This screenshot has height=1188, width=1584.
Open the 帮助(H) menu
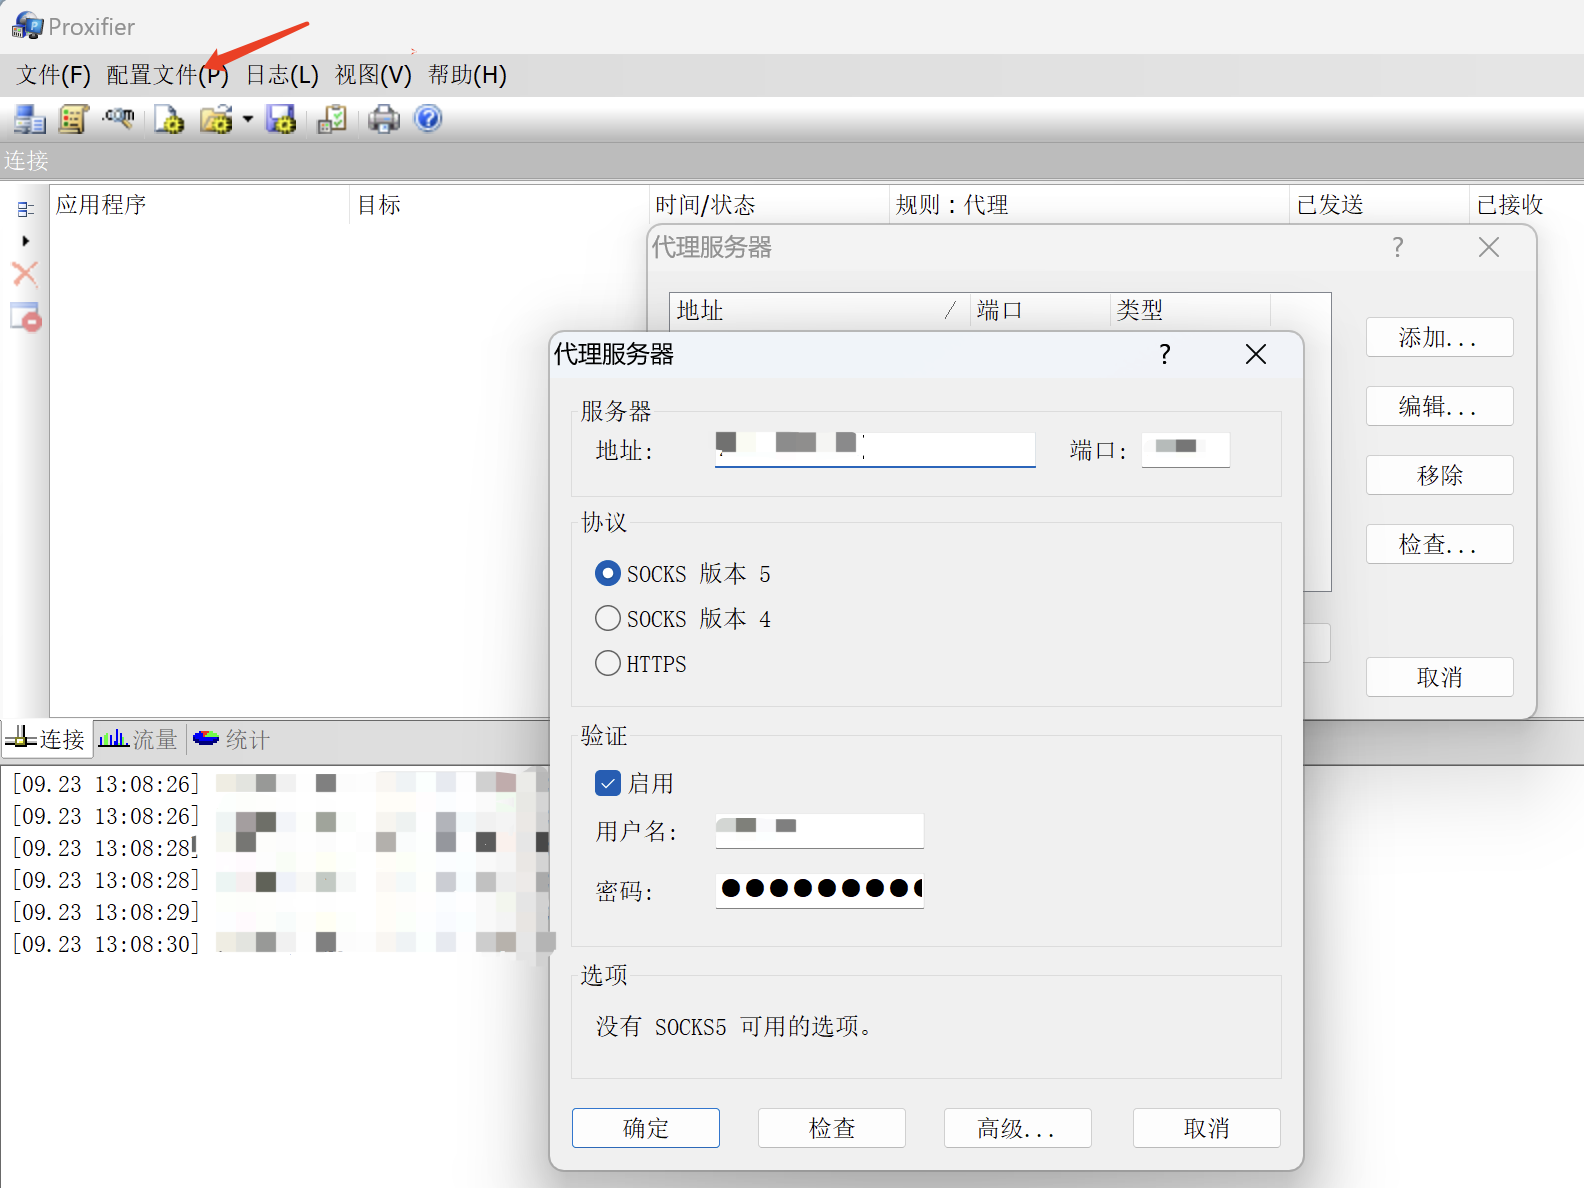pos(467,75)
